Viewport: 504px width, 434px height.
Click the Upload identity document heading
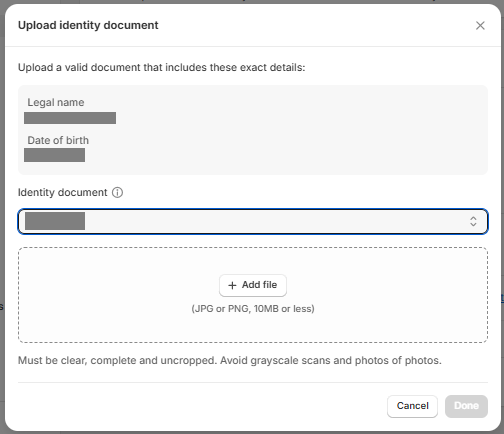tap(88, 25)
